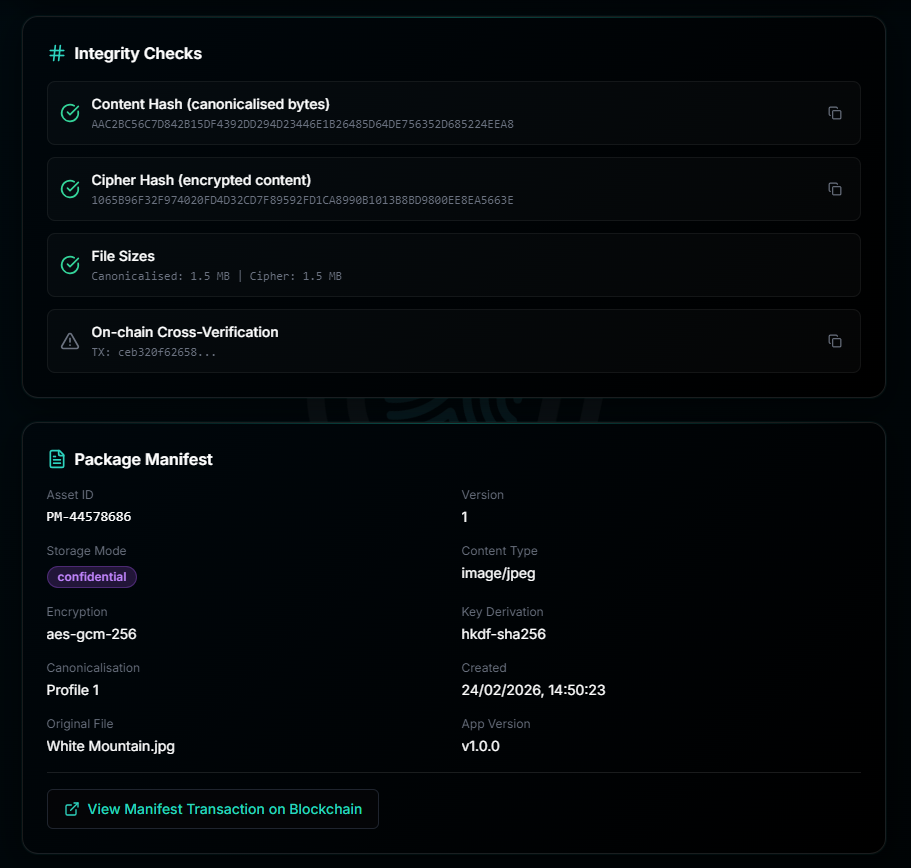Click the File Sizes title
This screenshot has width=911, height=868.
[123, 256]
